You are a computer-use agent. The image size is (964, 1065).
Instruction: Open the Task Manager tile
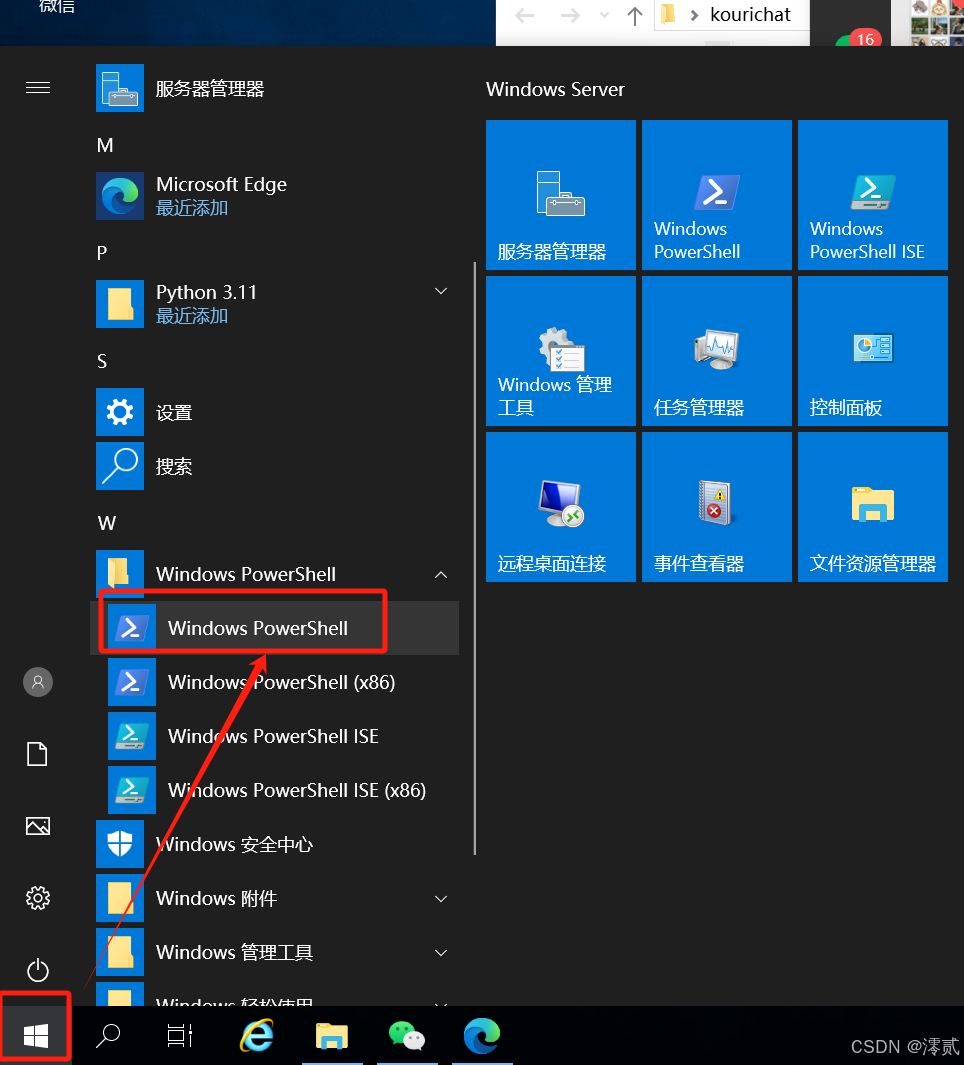click(x=716, y=351)
